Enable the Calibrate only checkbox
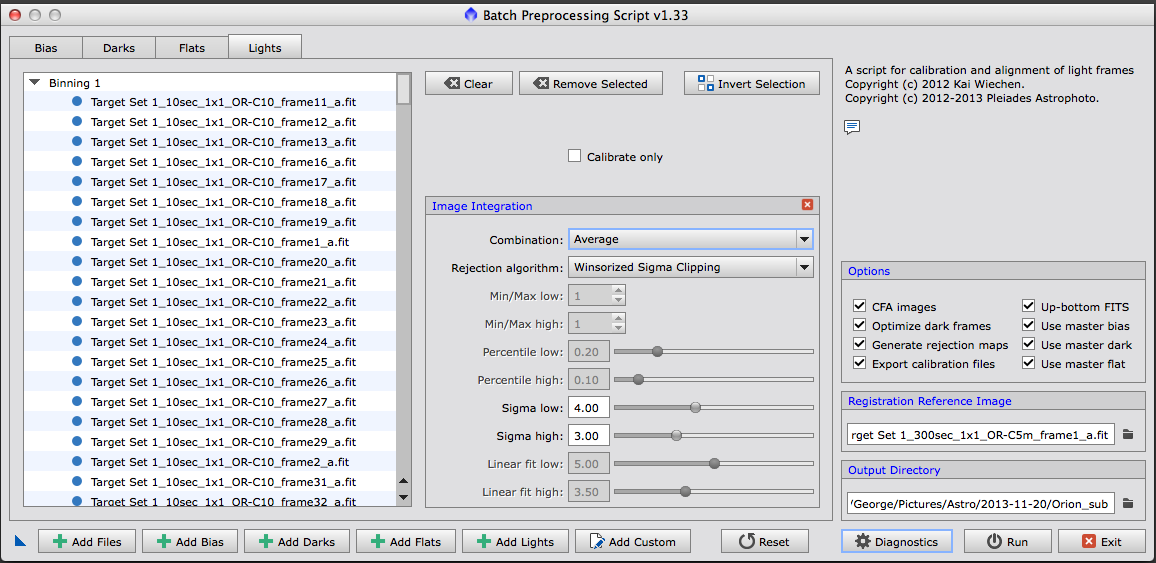Screen dimensions: 1156x563 point(574,156)
